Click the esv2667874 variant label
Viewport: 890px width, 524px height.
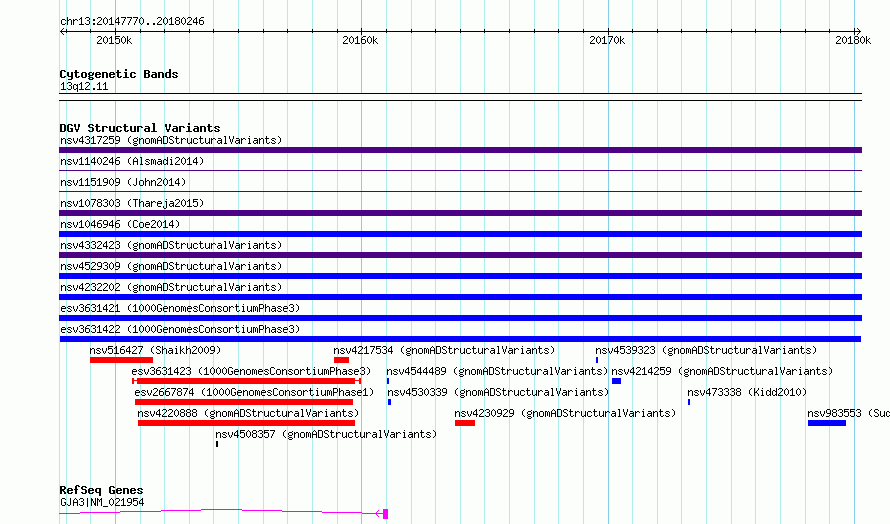pyautogui.click(x=254, y=392)
